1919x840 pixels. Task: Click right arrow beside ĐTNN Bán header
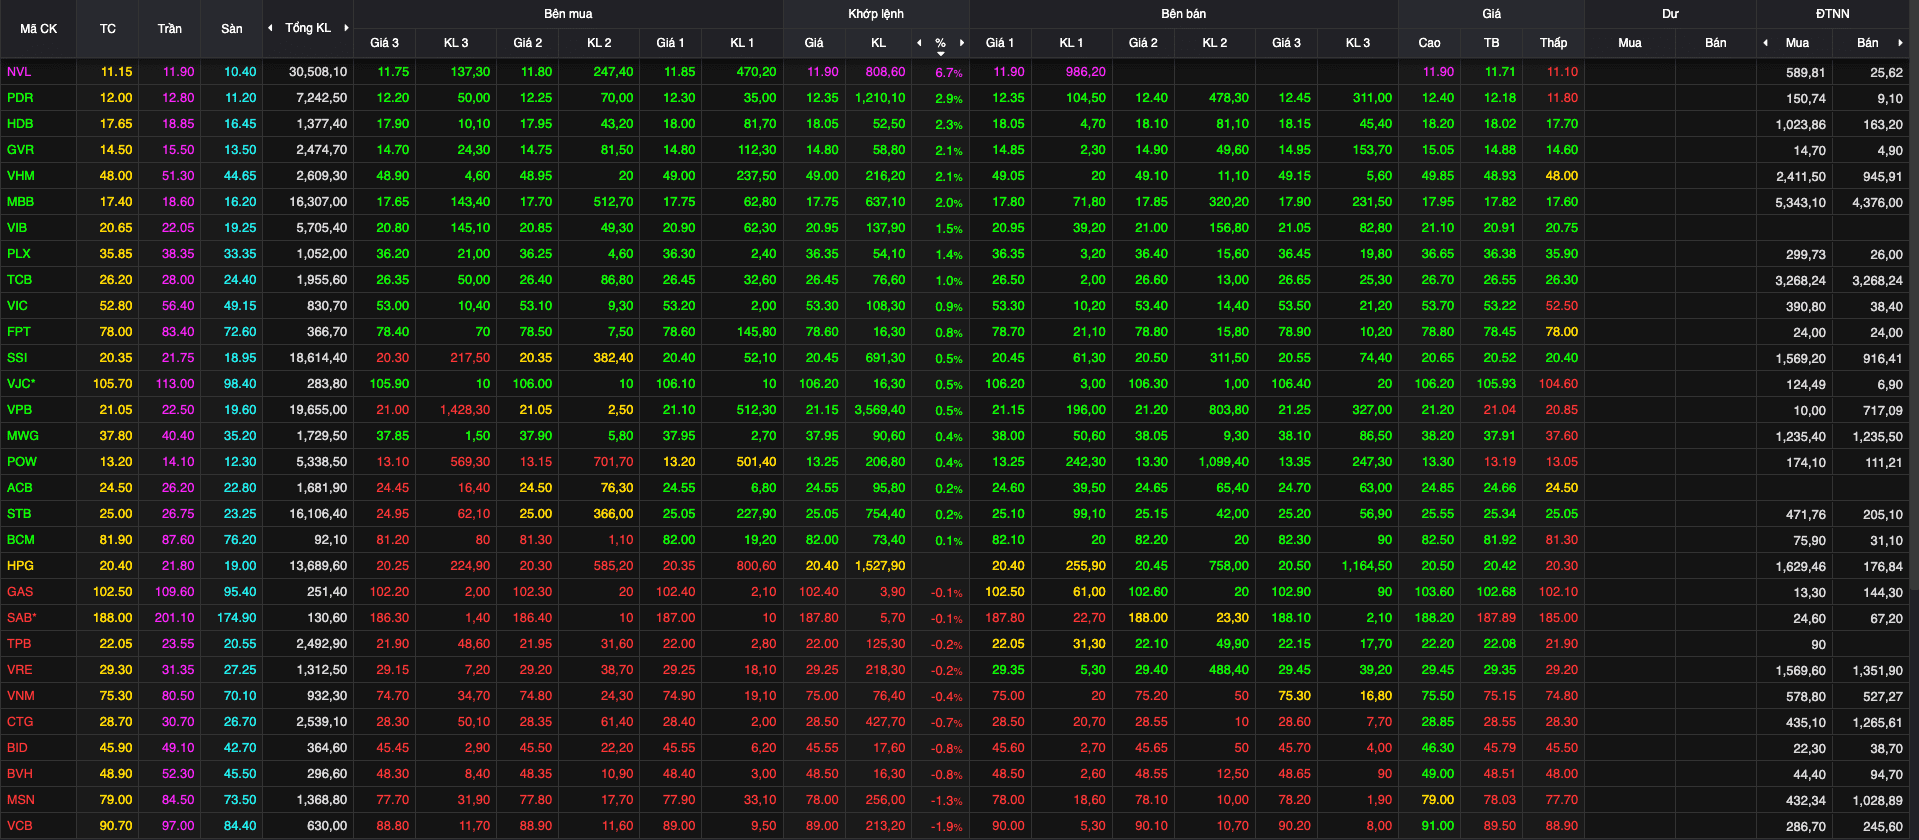[1900, 43]
